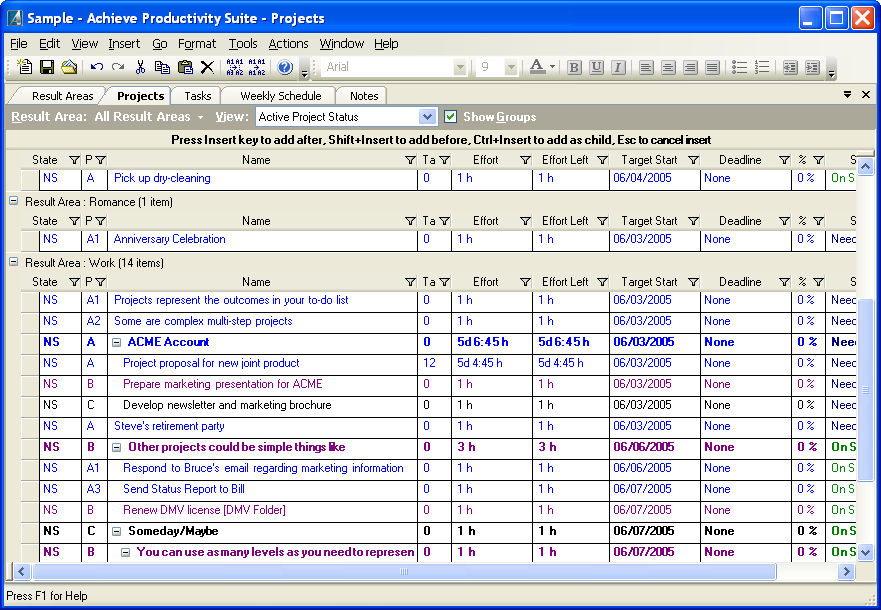Justify the text
Screen dimensions: 881x610
coord(712,67)
